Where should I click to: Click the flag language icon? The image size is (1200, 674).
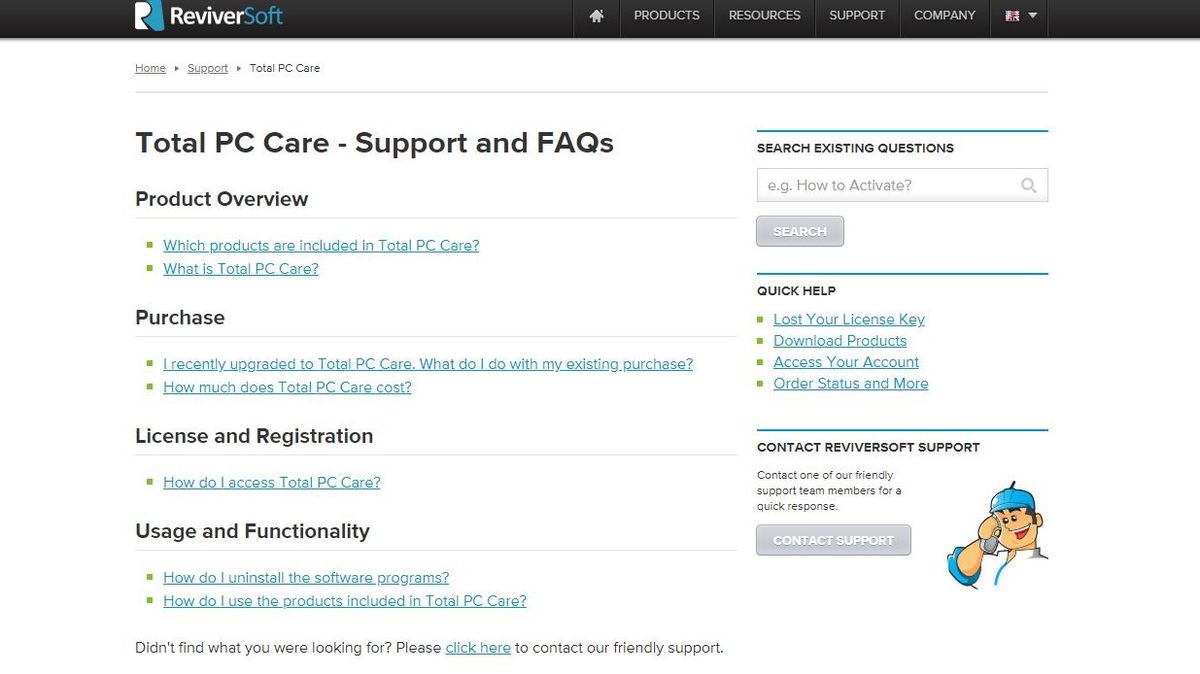[1012, 16]
